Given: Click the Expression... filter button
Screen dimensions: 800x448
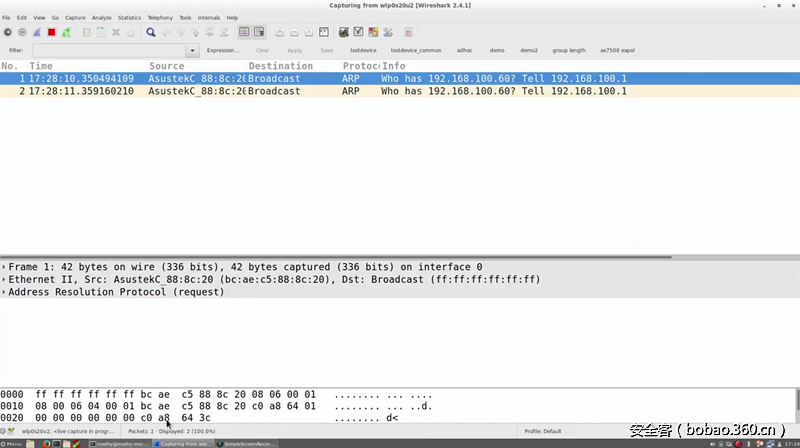Looking at the screenshot, I should (222, 51).
